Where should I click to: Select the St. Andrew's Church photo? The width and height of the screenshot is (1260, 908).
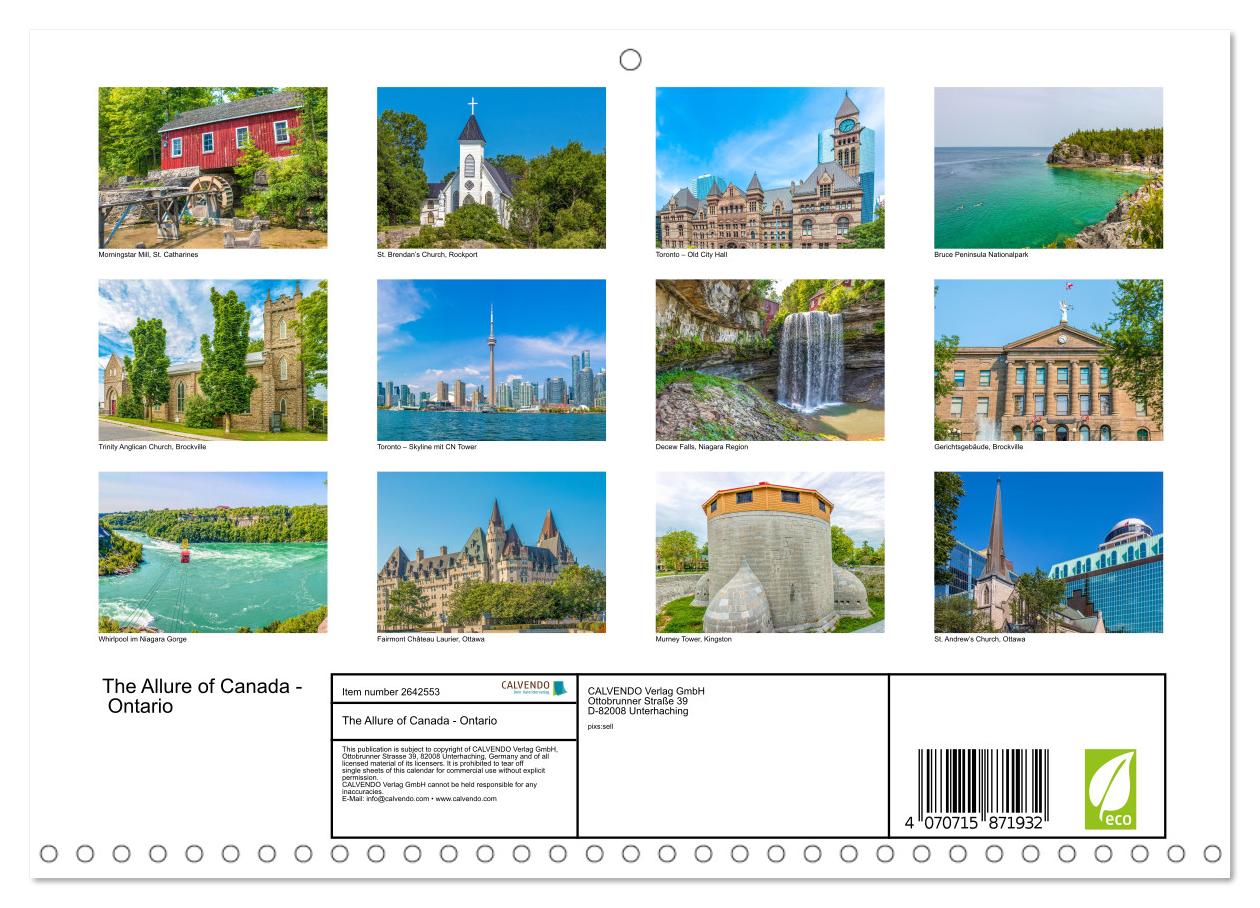click(1049, 552)
